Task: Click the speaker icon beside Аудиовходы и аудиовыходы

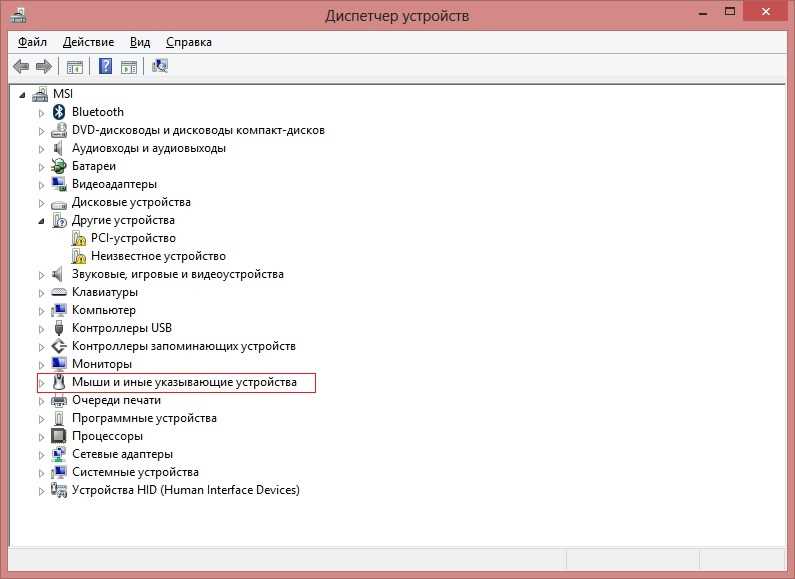Action: coord(58,148)
